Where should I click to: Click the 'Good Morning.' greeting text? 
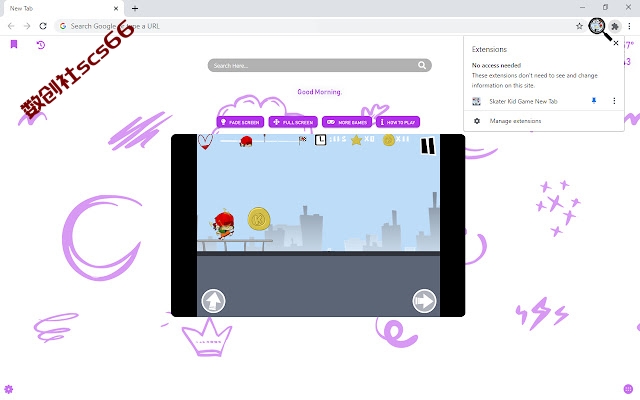pos(319,92)
